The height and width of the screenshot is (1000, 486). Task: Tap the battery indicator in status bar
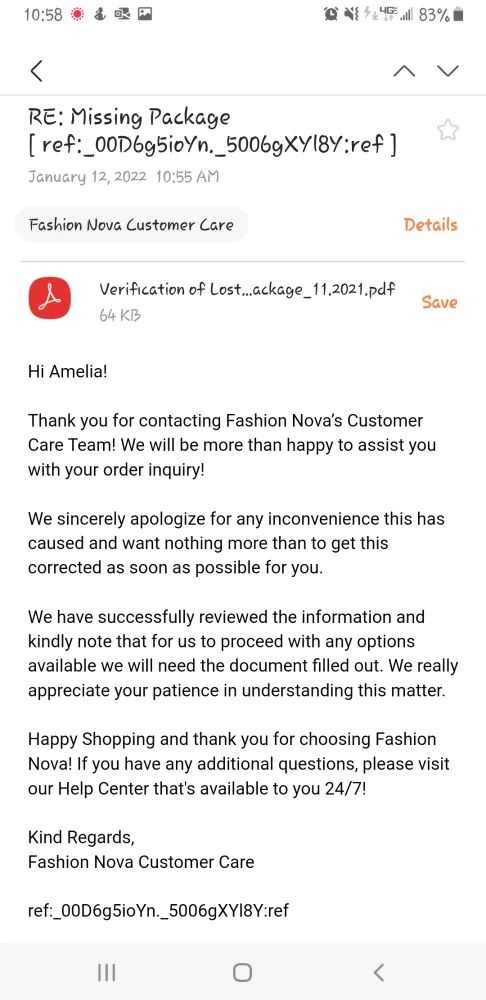(x=459, y=15)
